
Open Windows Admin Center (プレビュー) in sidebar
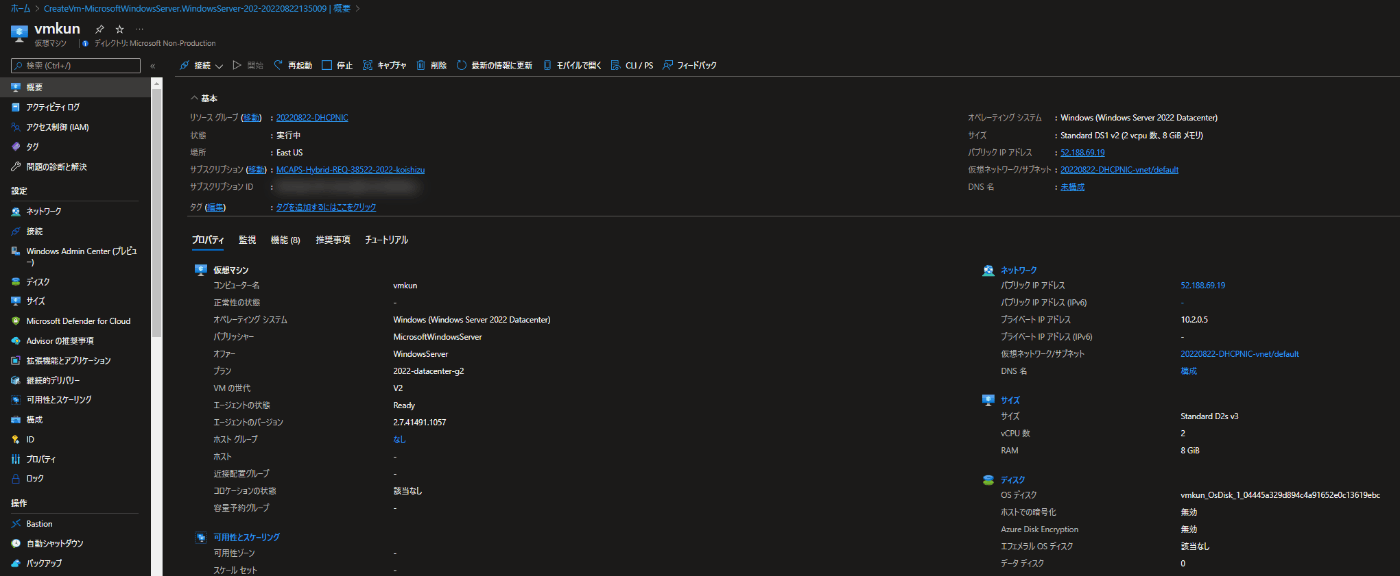coord(75,256)
